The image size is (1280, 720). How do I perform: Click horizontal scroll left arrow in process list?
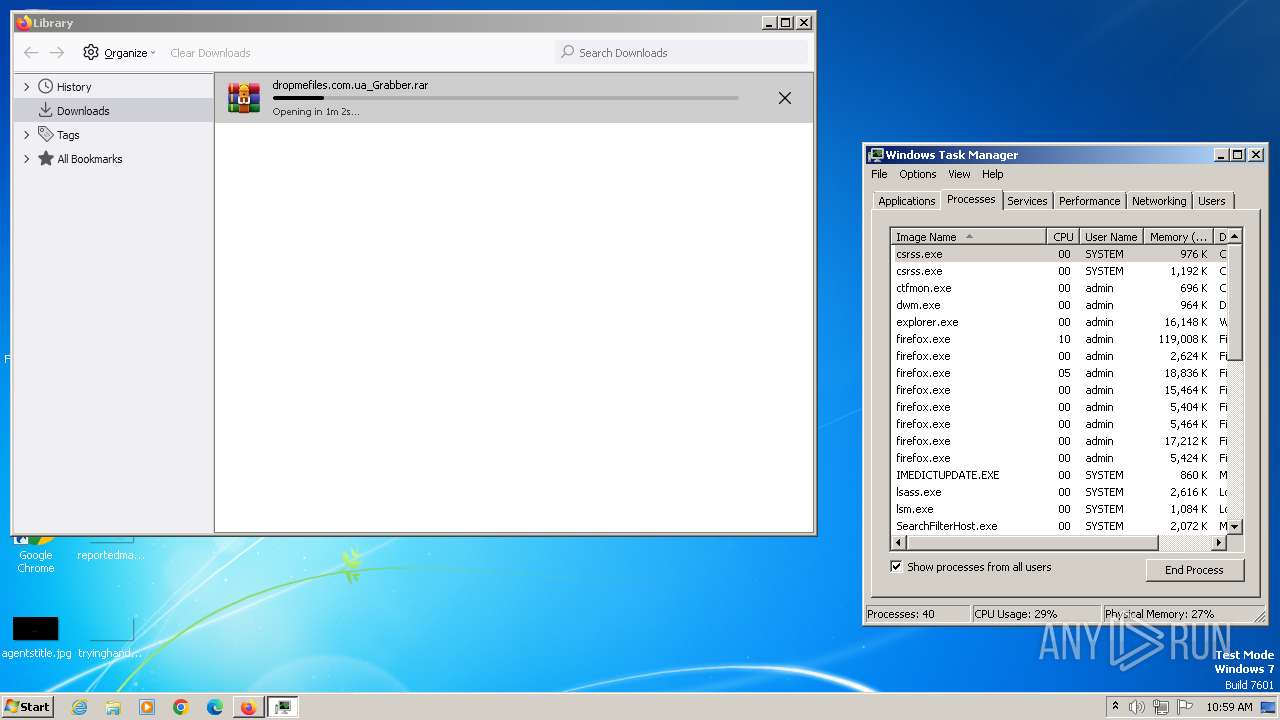[898, 543]
